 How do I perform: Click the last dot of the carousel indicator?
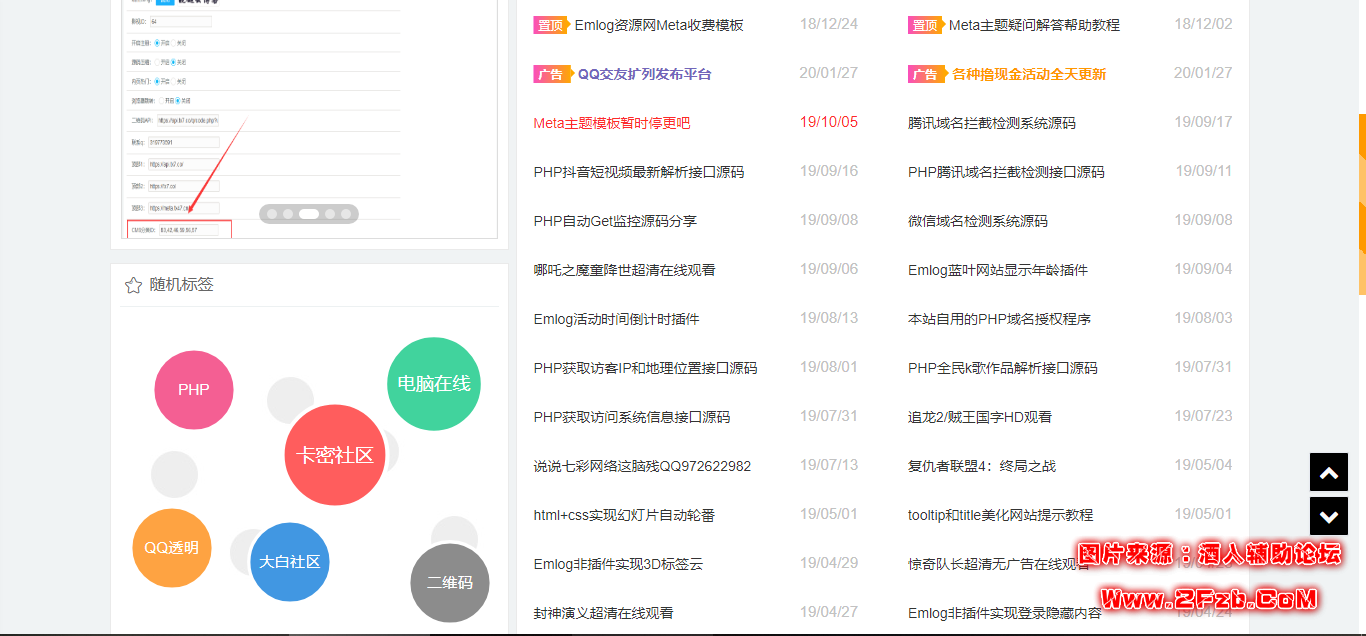coord(346,214)
